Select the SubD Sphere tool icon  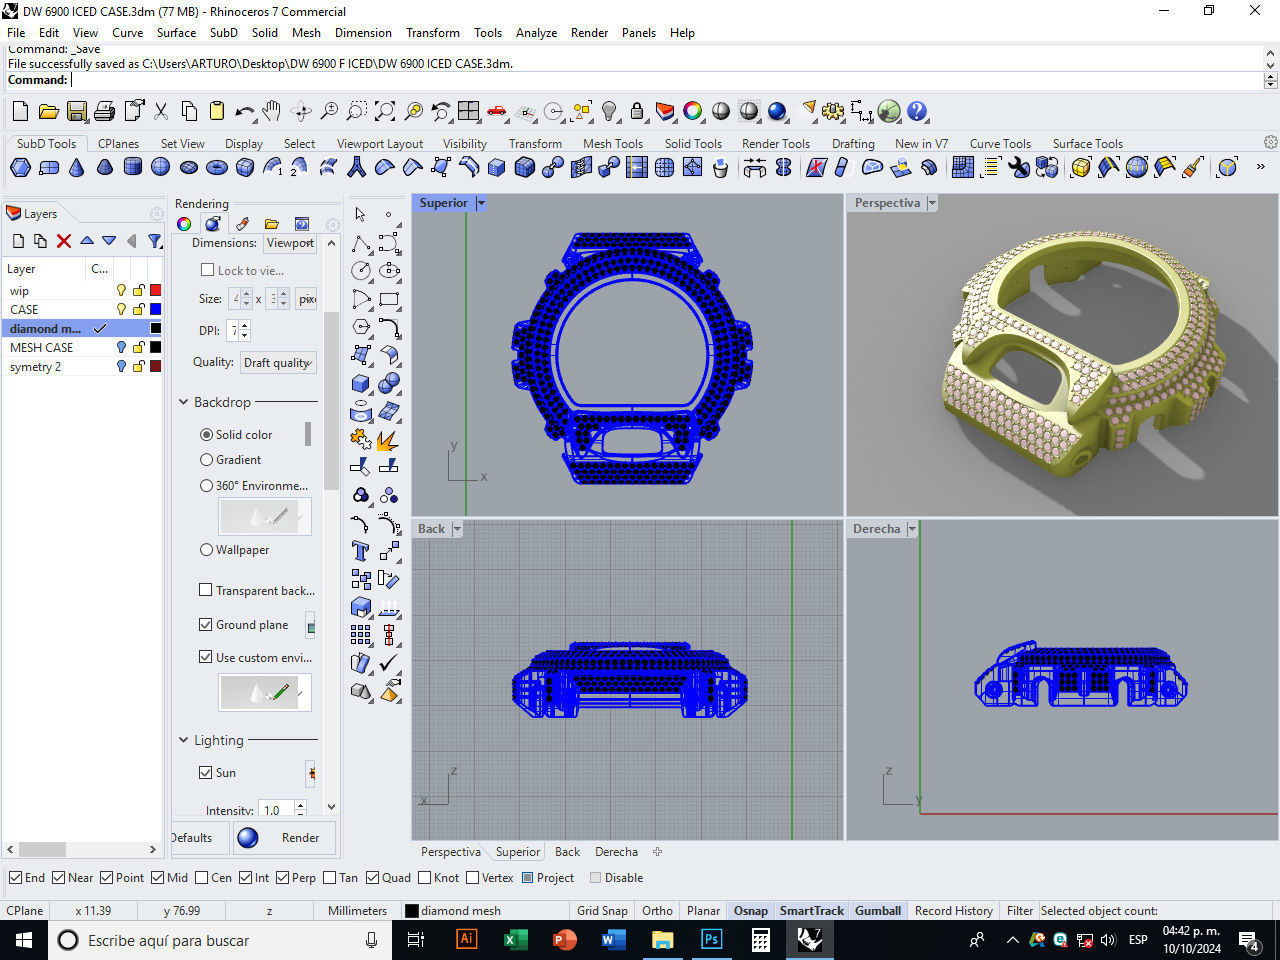pyautogui.click(x=160, y=167)
